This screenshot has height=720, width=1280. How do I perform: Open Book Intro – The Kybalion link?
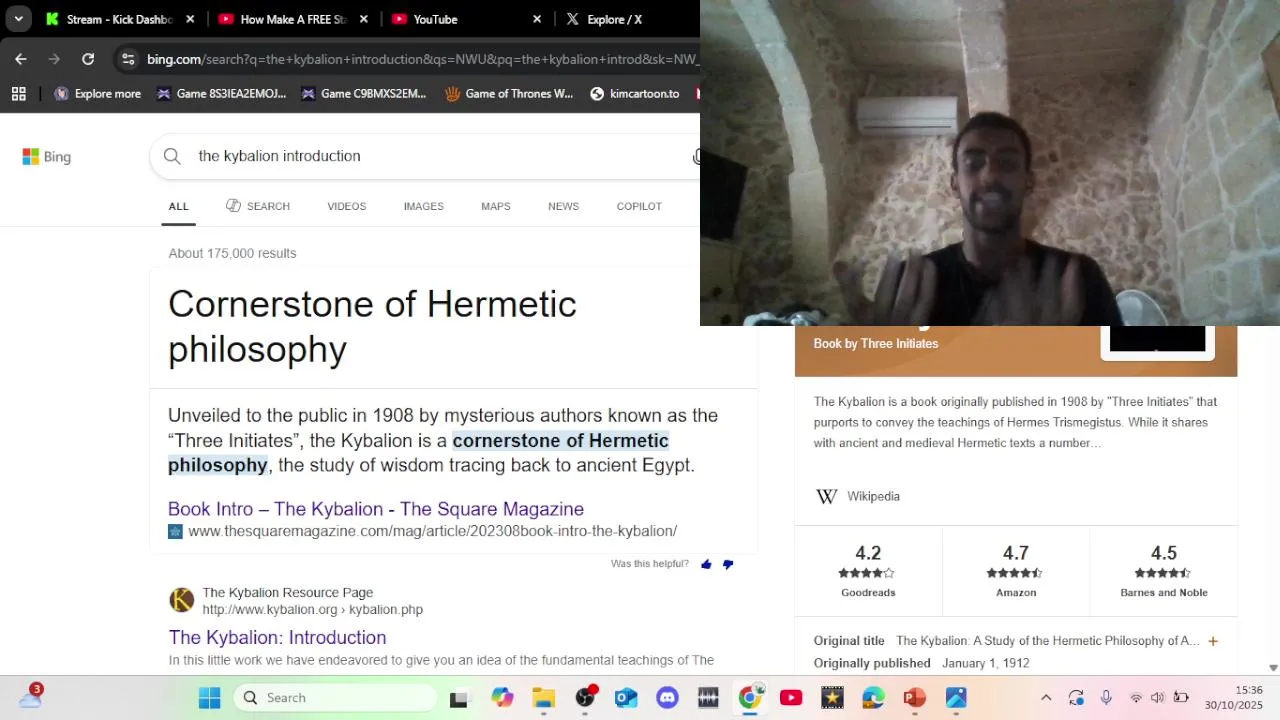376,509
